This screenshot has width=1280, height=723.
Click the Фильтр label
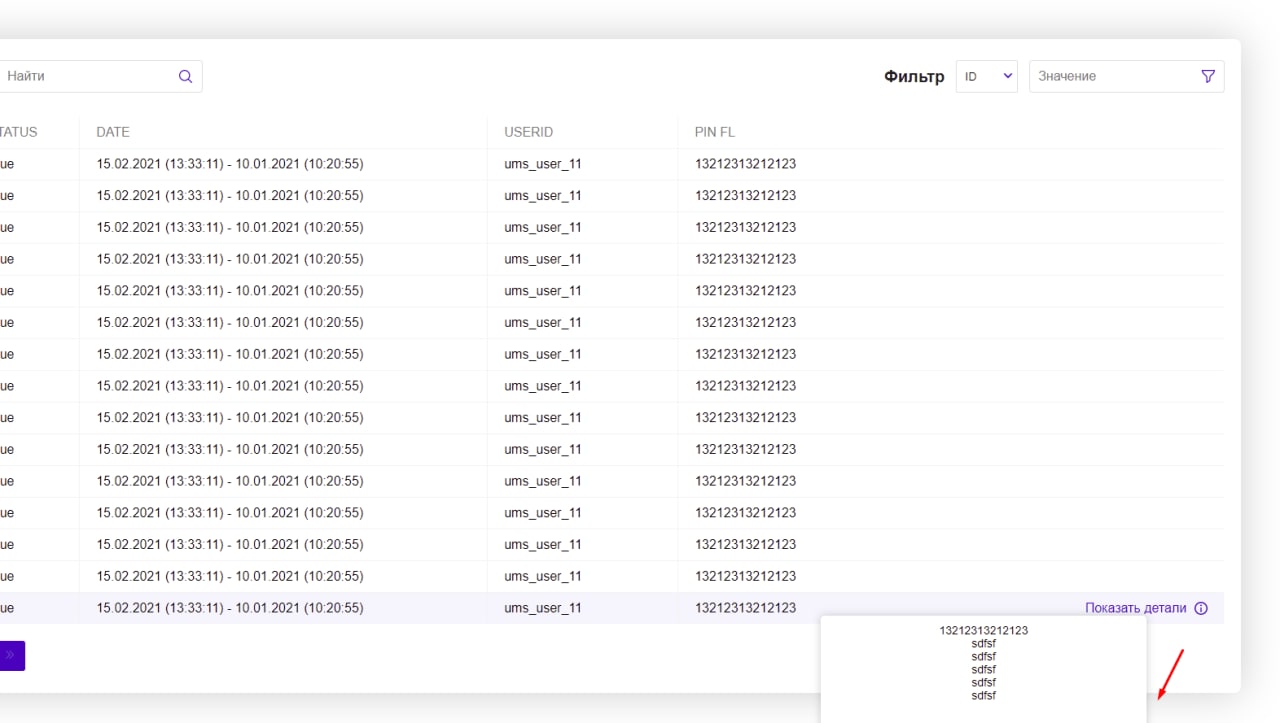(914, 77)
